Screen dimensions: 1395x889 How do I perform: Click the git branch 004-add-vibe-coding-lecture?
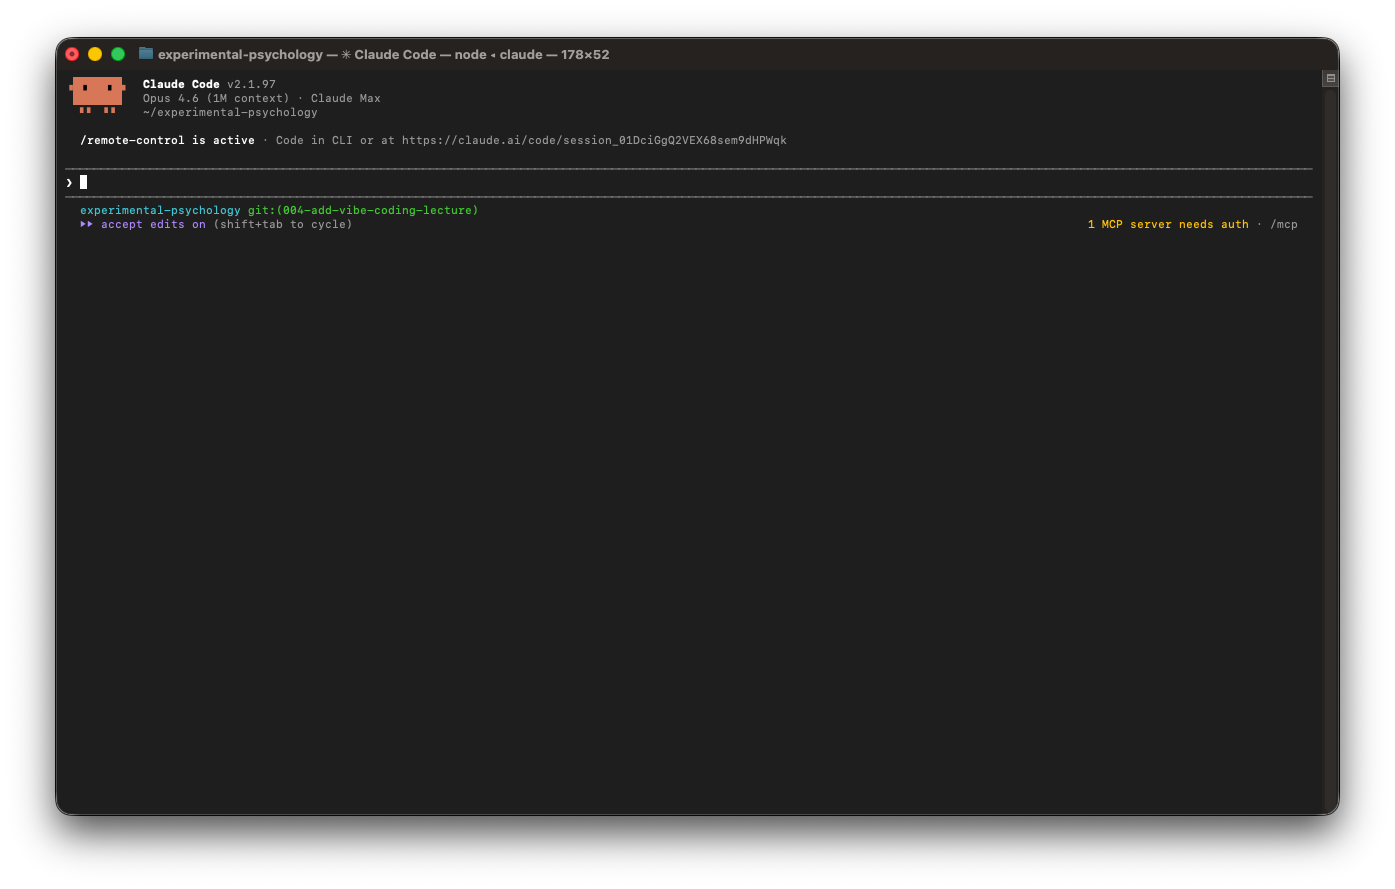click(x=363, y=211)
